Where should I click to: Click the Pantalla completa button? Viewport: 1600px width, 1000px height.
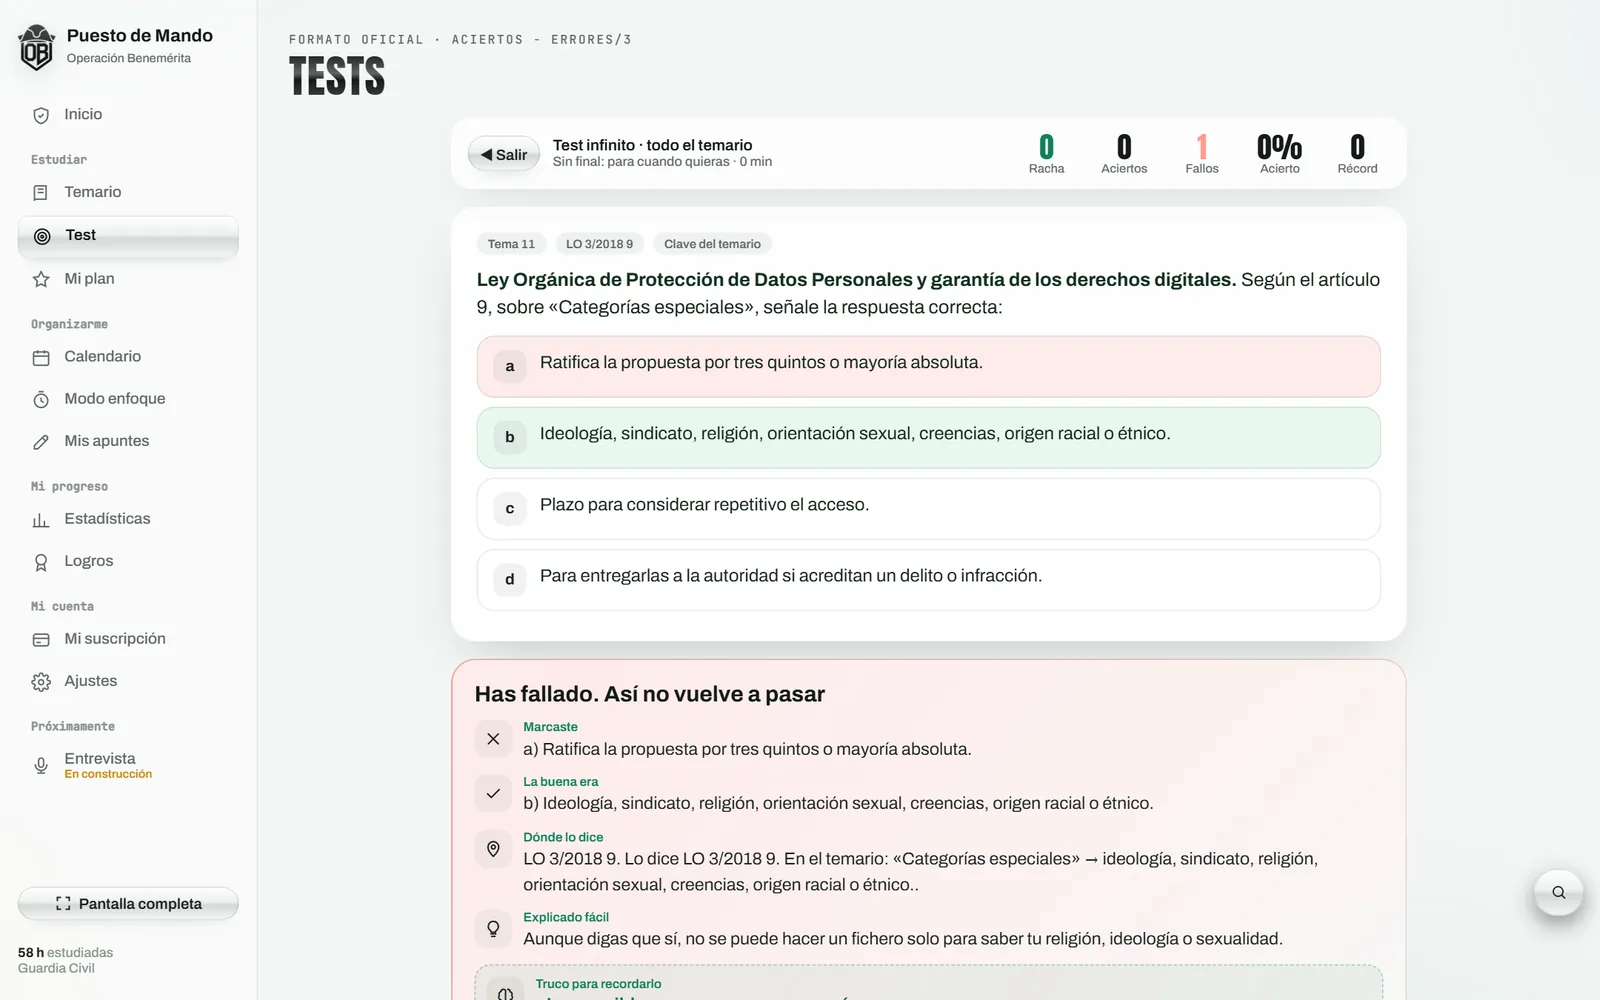tap(128, 903)
